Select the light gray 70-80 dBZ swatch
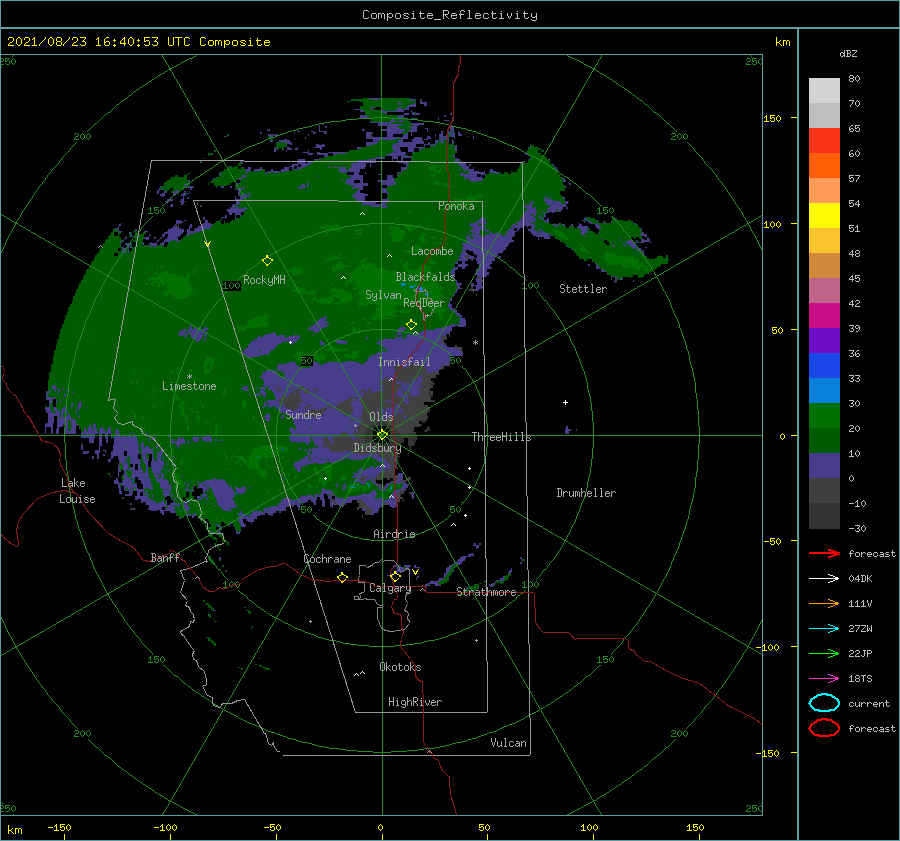 tap(824, 91)
